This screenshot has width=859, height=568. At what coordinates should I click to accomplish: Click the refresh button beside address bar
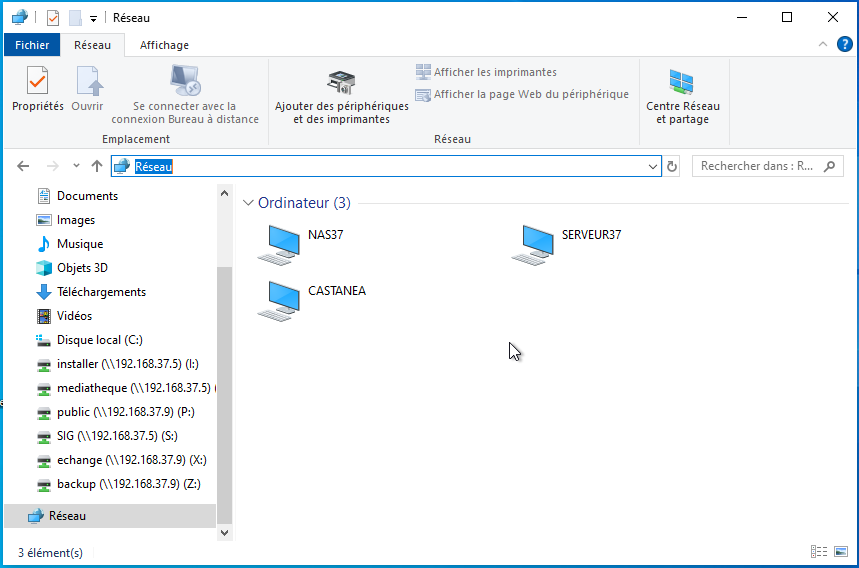[672, 167]
